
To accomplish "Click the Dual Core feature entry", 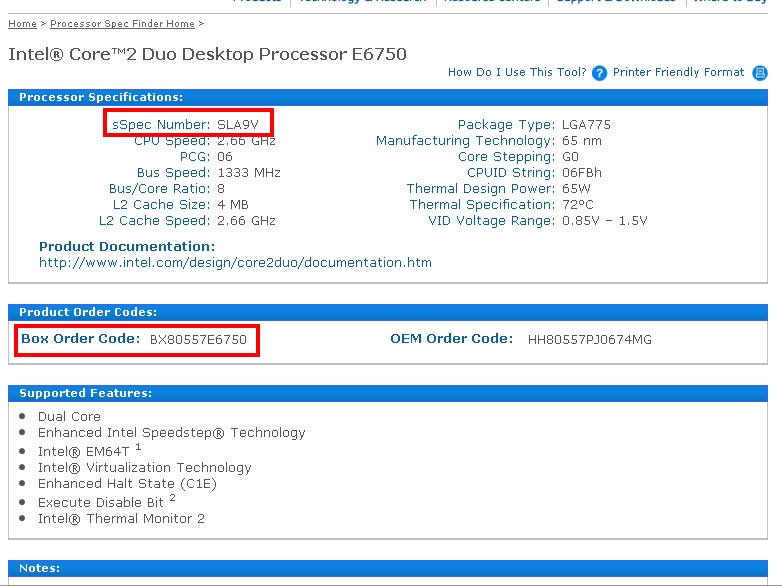I will [x=69, y=416].
